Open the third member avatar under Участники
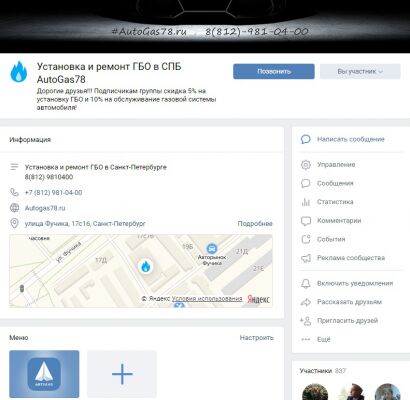This screenshot has height=400, width=410. (x=388, y=392)
